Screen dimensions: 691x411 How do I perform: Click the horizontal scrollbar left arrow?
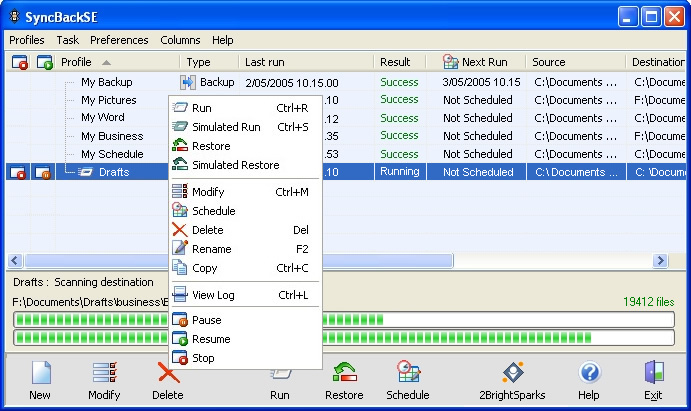(x=15, y=260)
